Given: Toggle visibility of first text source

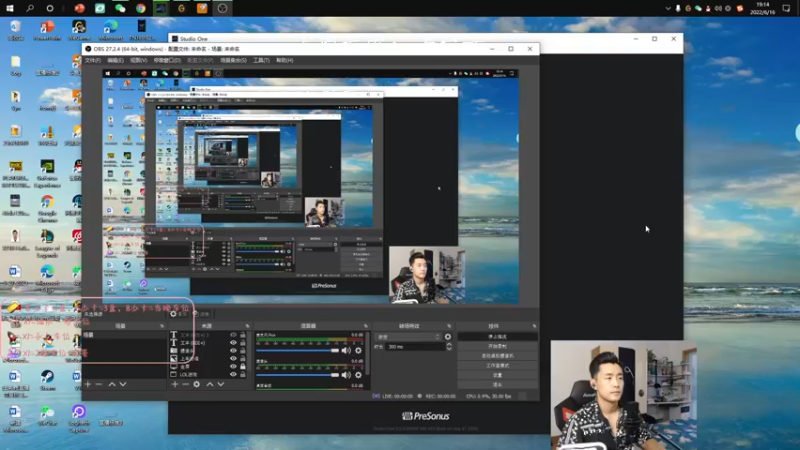Looking at the screenshot, I should (233, 335).
